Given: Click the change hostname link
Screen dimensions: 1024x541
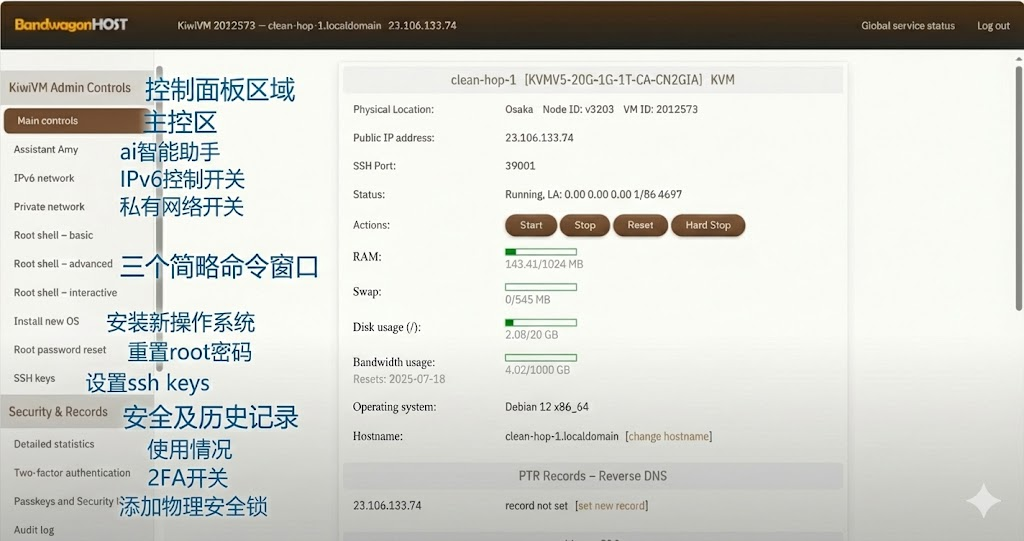Looking at the screenshot, I should [668, 436].
